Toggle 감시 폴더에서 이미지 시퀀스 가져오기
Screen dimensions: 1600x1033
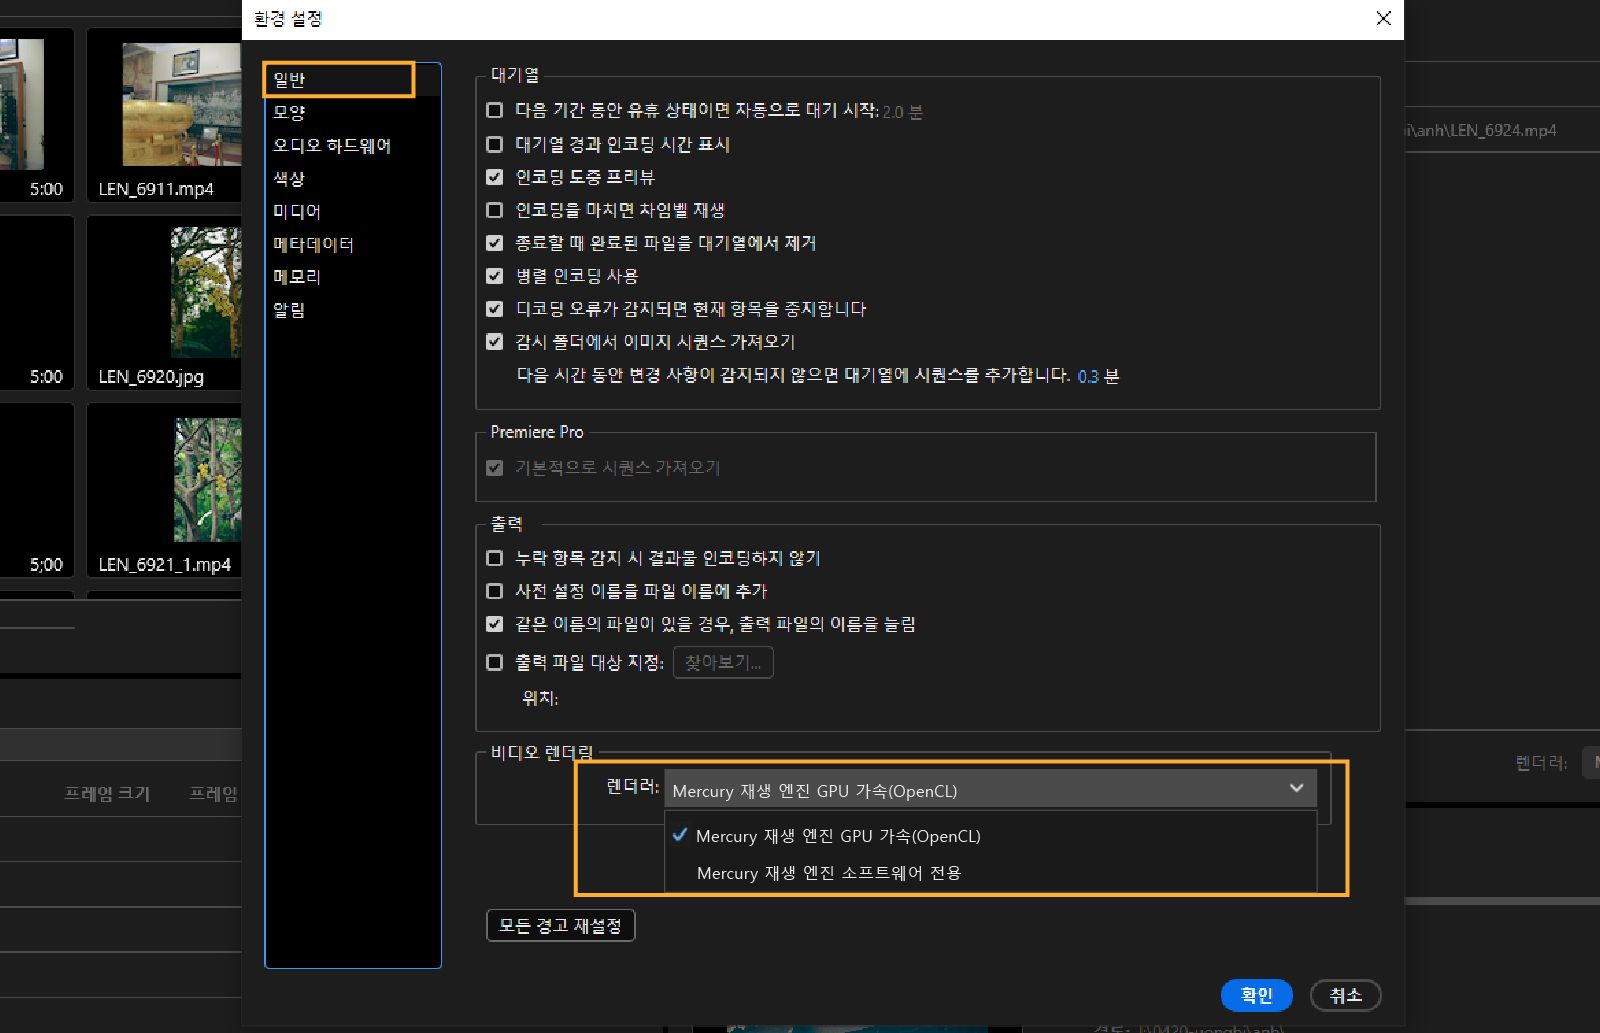[494, 341]
